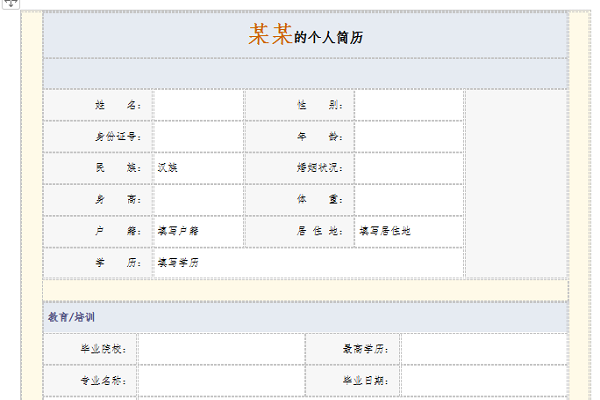Select the empty 婚姻状况 value cell
Screen dimensions: 600x400
[408, 168]
